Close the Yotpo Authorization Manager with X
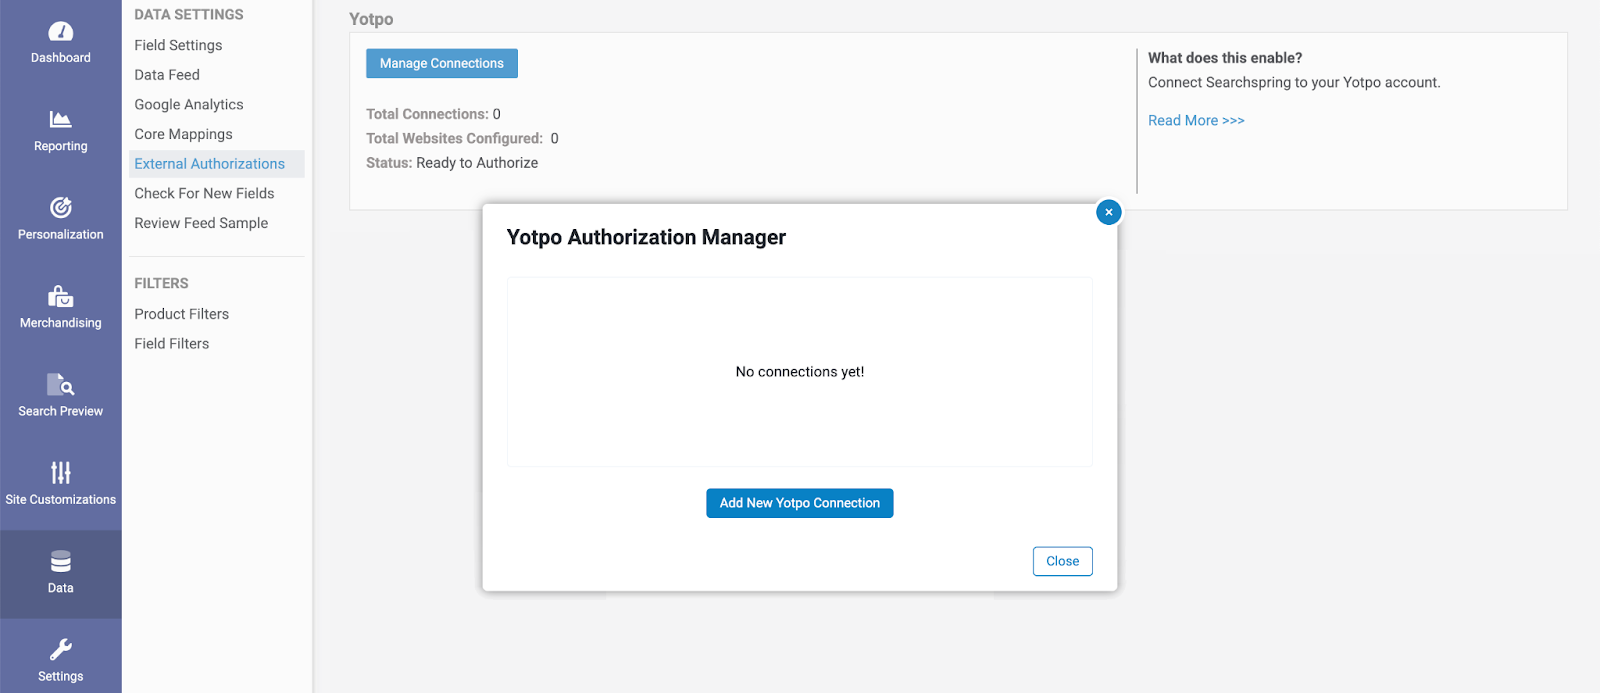 [1108, 212]
